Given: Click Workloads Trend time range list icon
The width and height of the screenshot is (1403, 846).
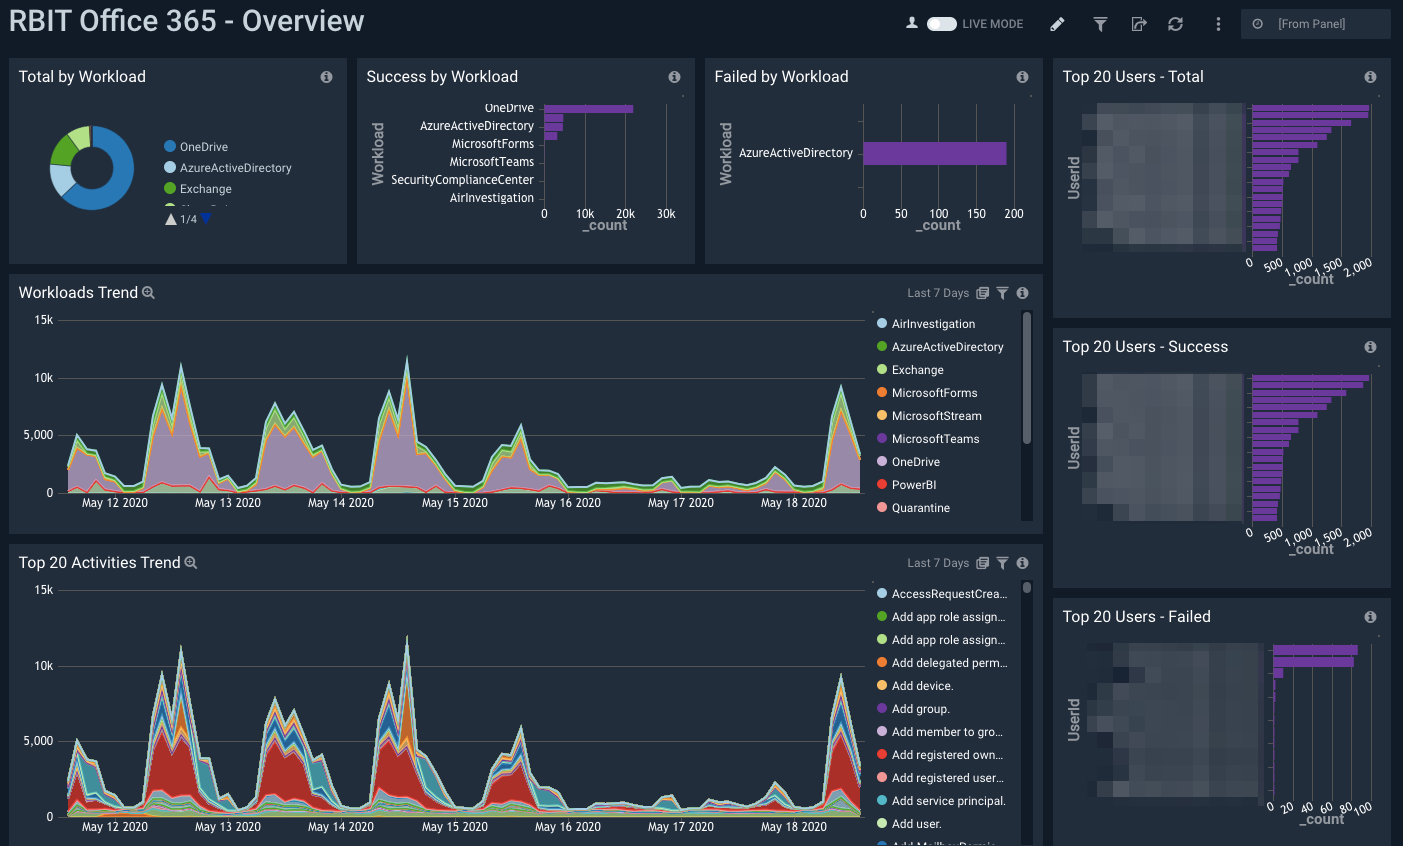Looking at the screenshot, I should [x=983, y=293].
